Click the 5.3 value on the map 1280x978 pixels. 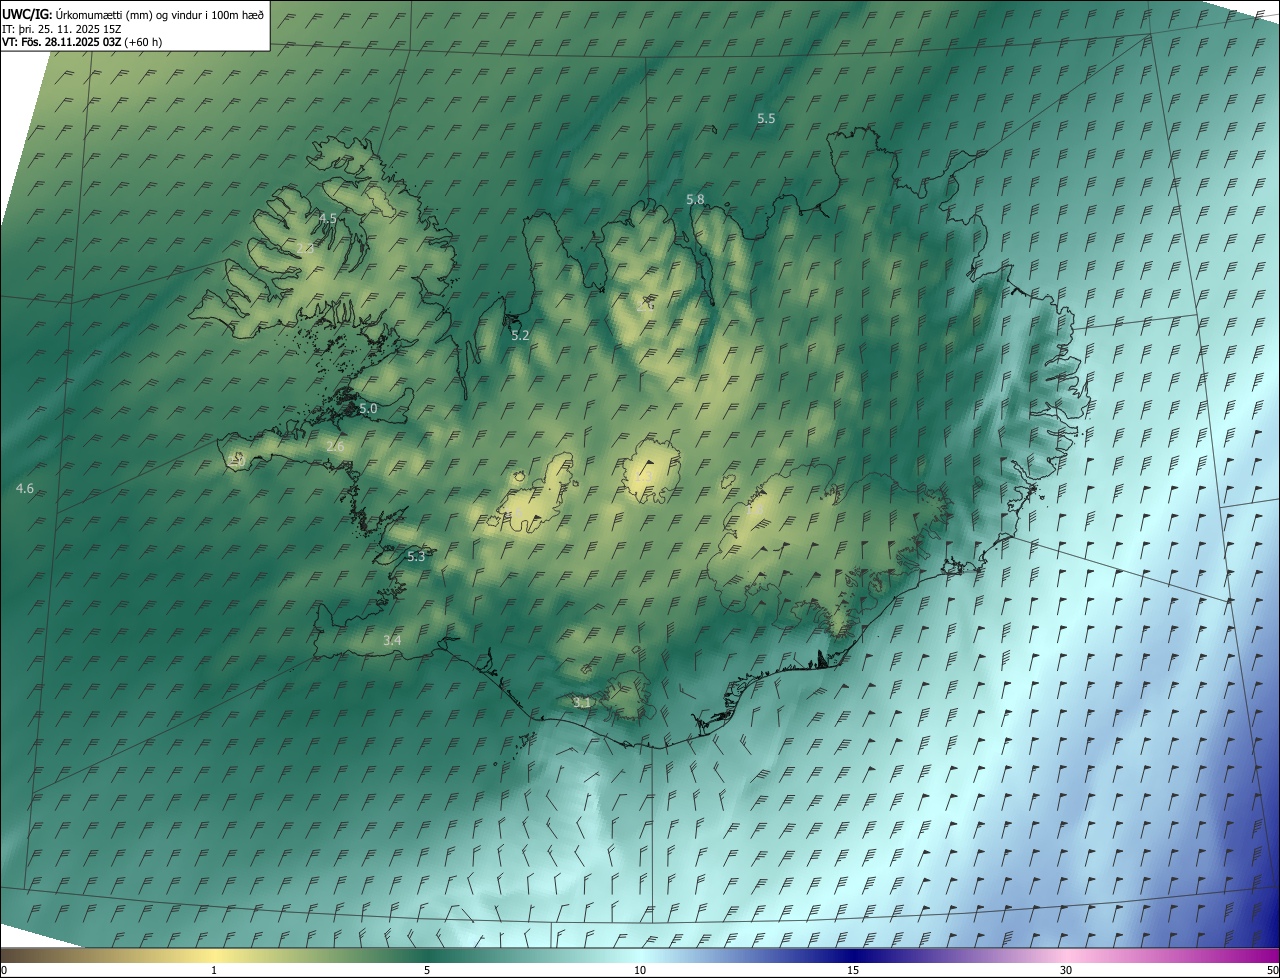pos(416,557)
